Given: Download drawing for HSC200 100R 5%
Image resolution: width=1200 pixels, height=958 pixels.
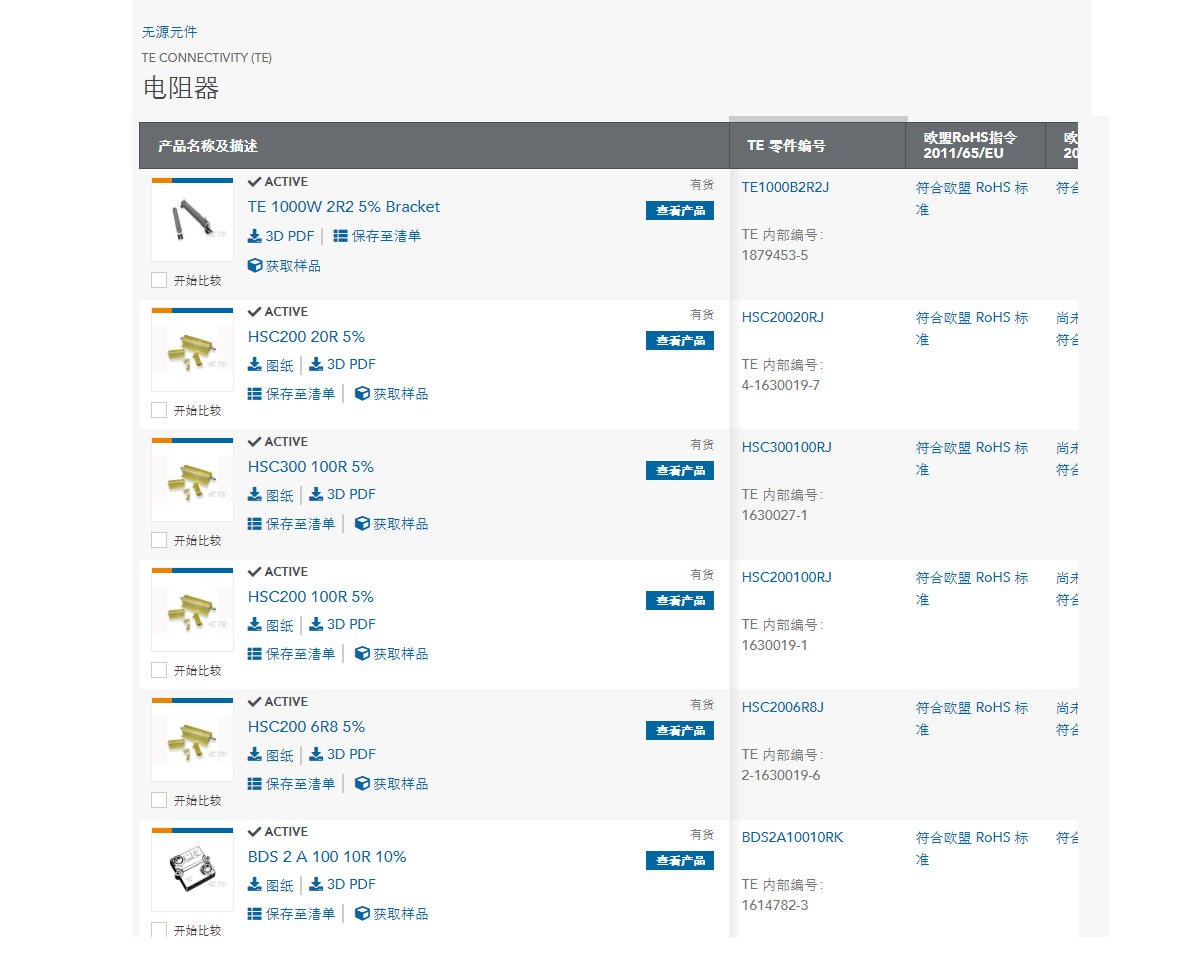Looking at the screenshot, I should tap(271, 625).
